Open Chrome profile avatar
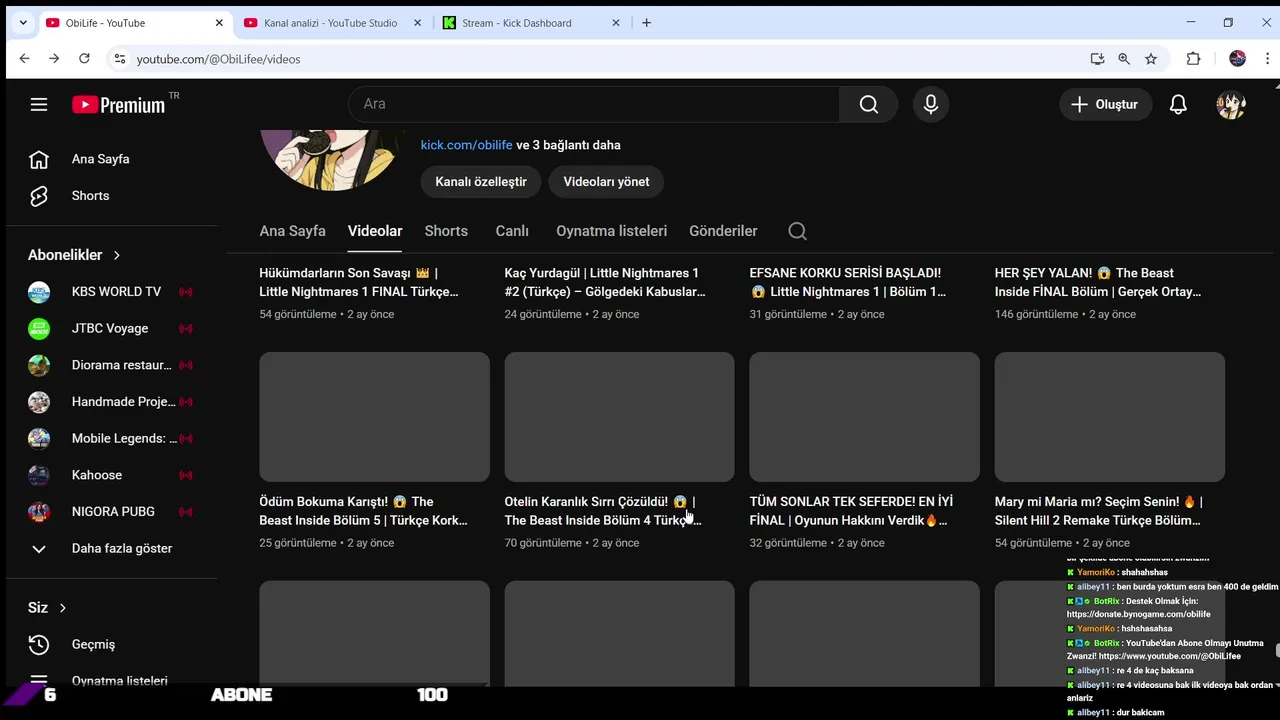Image resolution: width=1280 pixels, height=720 pixels. coord(1237,59)
